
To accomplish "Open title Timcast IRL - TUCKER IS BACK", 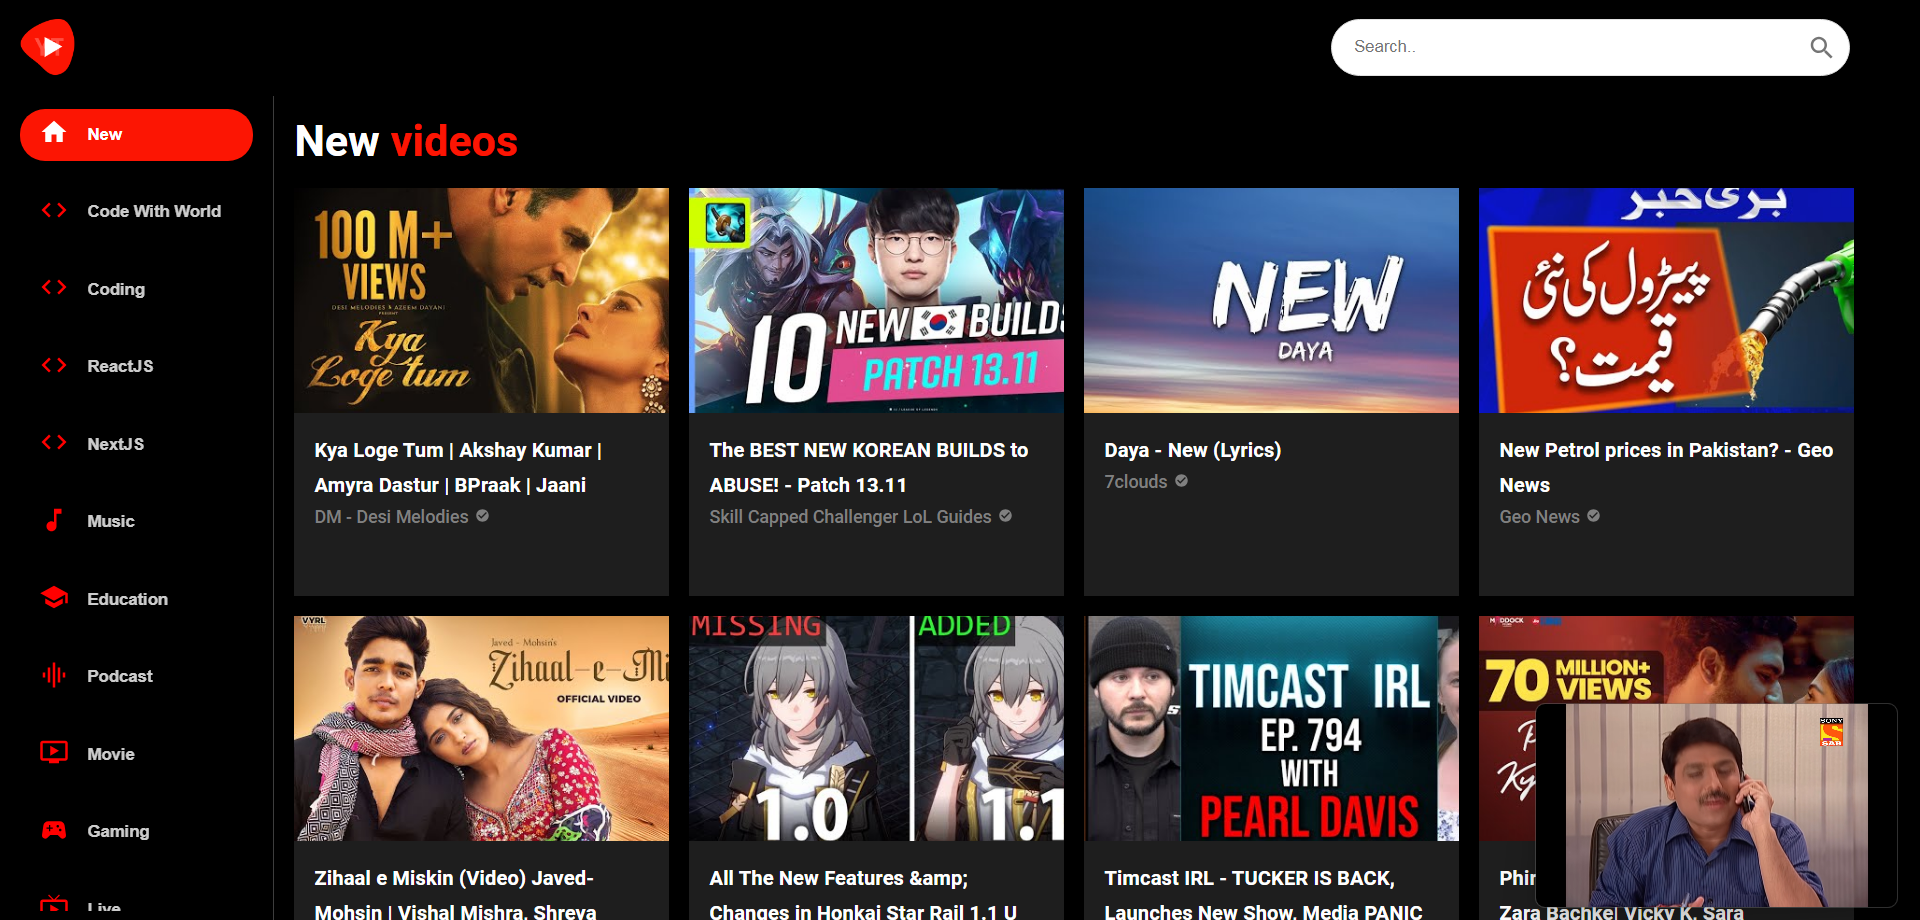I will point(1263,895).
